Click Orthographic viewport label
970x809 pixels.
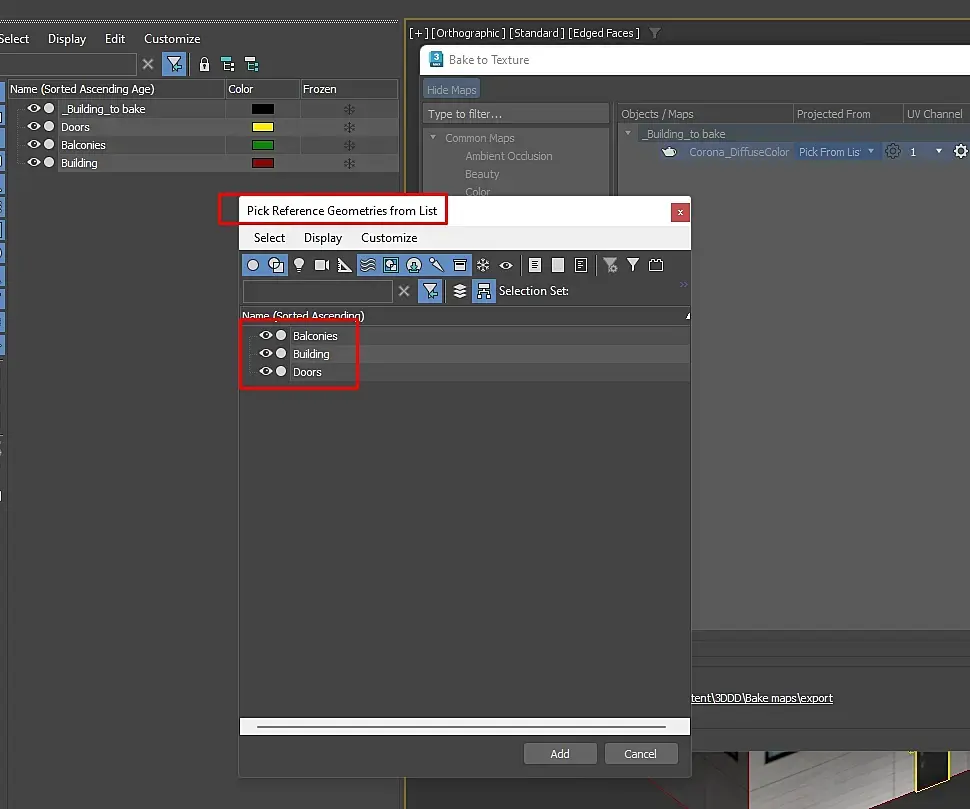pyautogui.click(x=468, y=33)
